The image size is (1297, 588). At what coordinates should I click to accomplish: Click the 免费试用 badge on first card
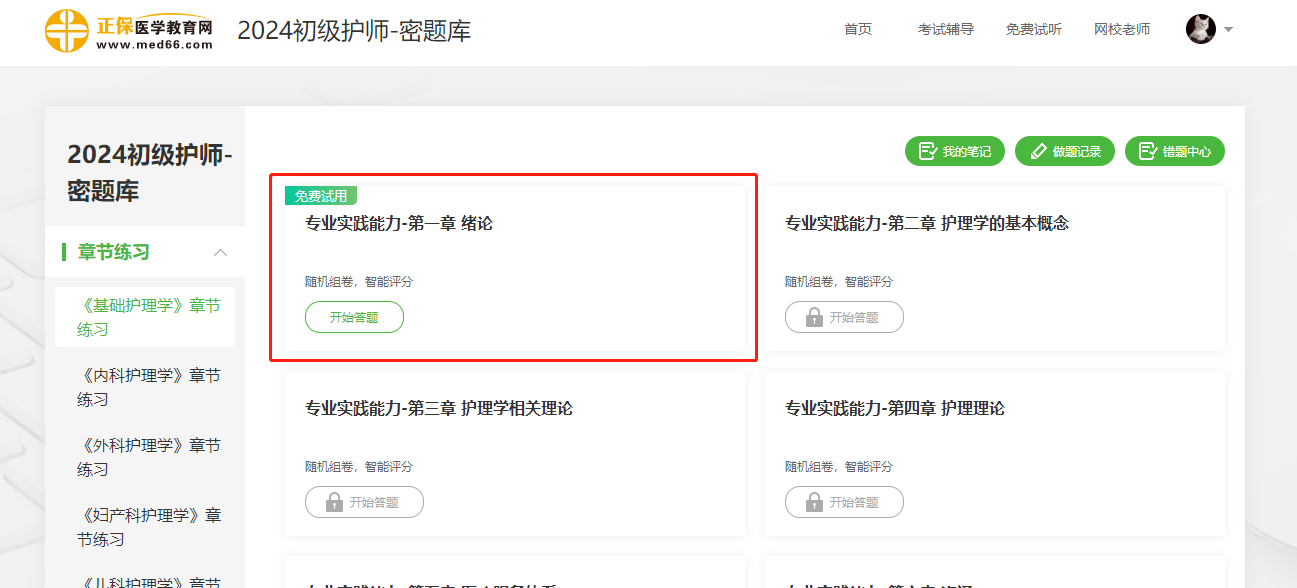coord(321,196)
